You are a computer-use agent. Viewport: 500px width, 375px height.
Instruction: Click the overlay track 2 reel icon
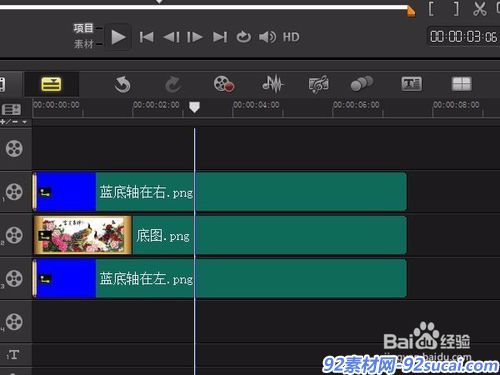(14, 235)
